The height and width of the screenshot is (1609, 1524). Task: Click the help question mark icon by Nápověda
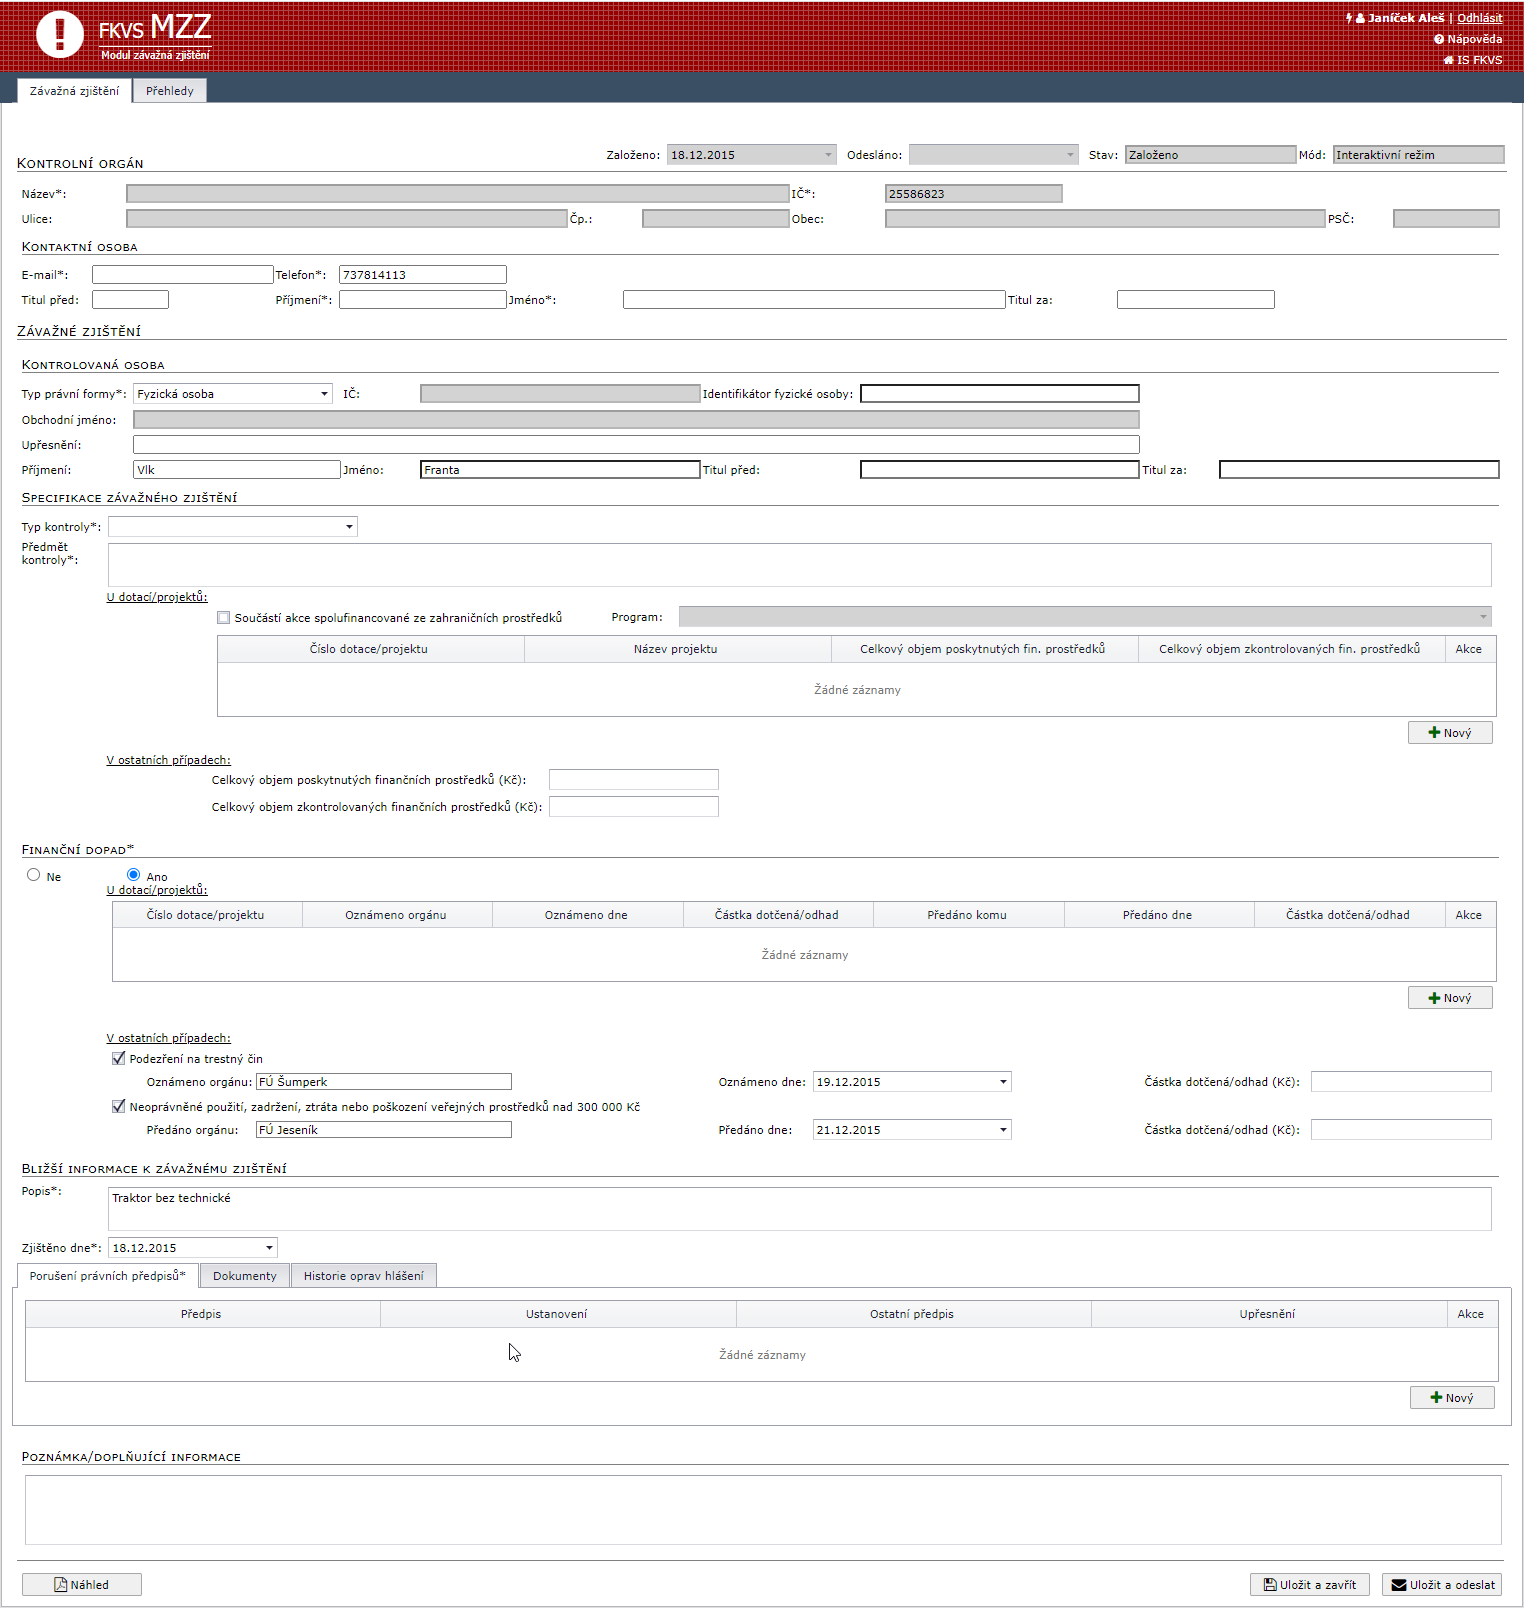click(x=1438, y=39)
